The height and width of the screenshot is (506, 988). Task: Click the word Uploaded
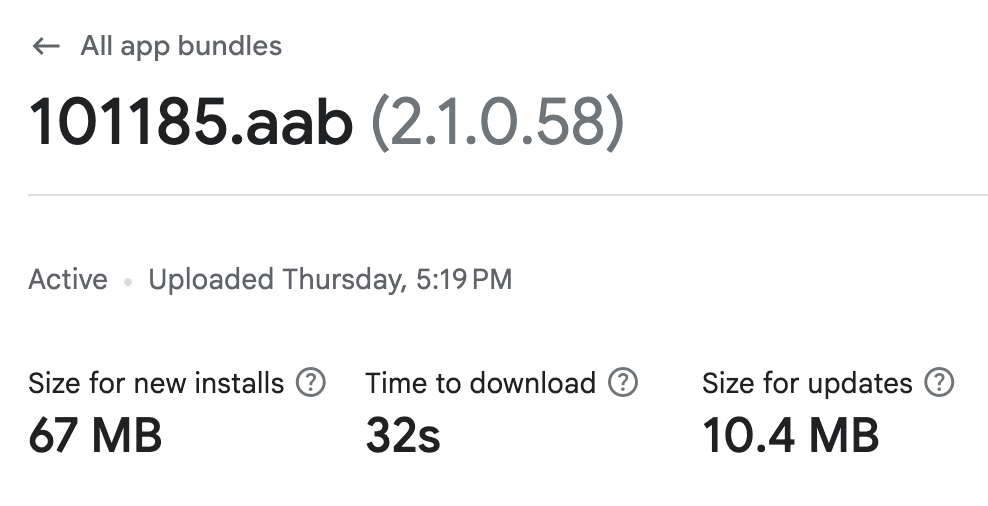(211, 279)
